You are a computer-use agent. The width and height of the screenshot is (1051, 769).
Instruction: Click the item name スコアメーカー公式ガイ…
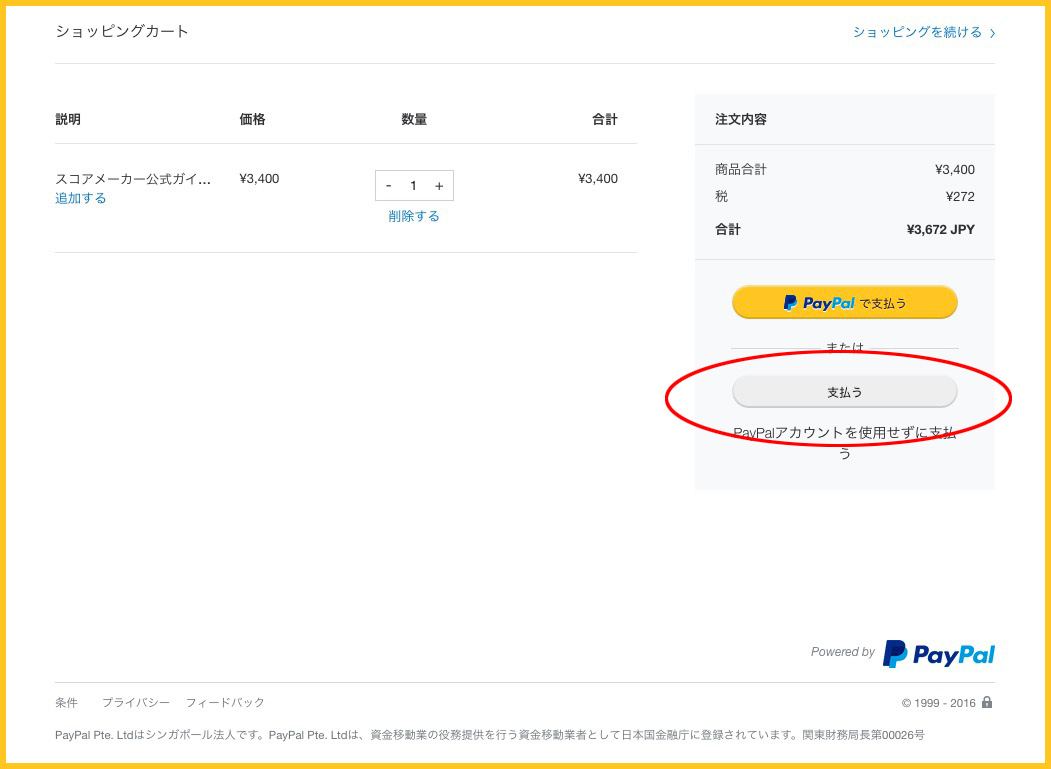(133, 179)
